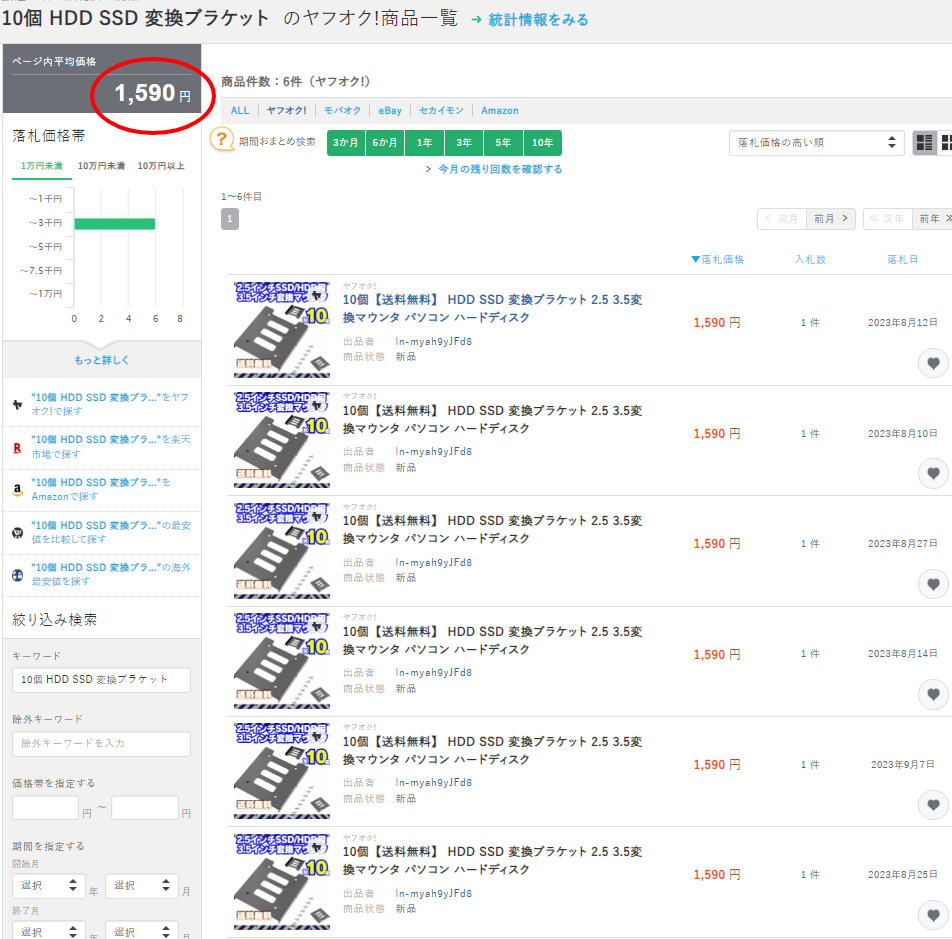The image size is (952, 939).
Task: Select the 10万円未満 price range tab
Action: tap(100, 166)
